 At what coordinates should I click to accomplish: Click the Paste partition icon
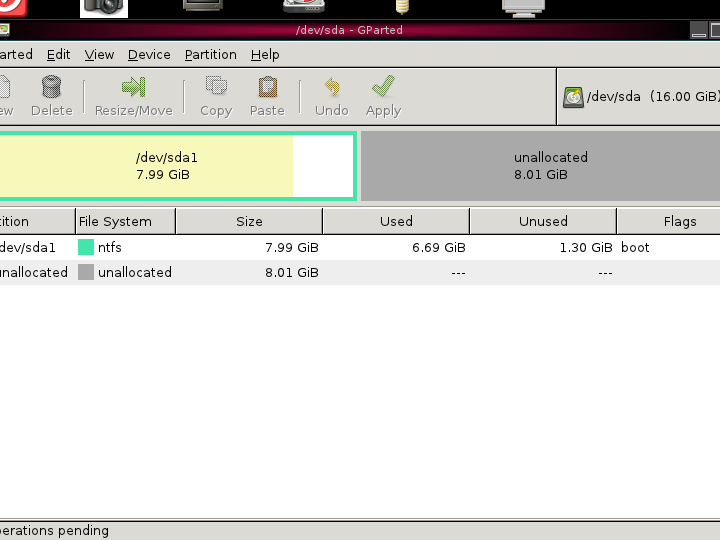[x=267, y=88]
